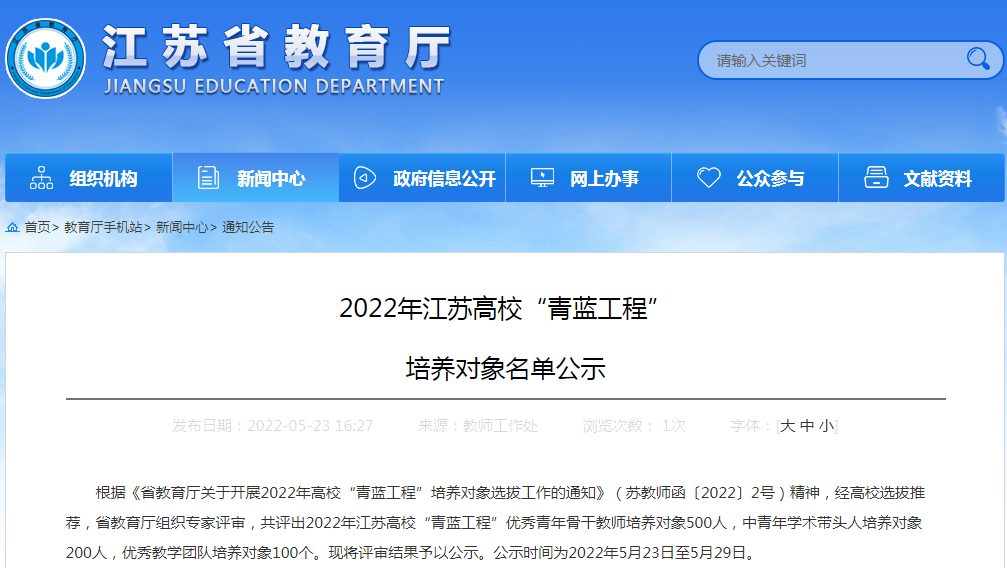The height and width of the screenshot is (568, 1007).
Task: Click the organization chart icon beside 组织机构
Action: click(42, 178)
